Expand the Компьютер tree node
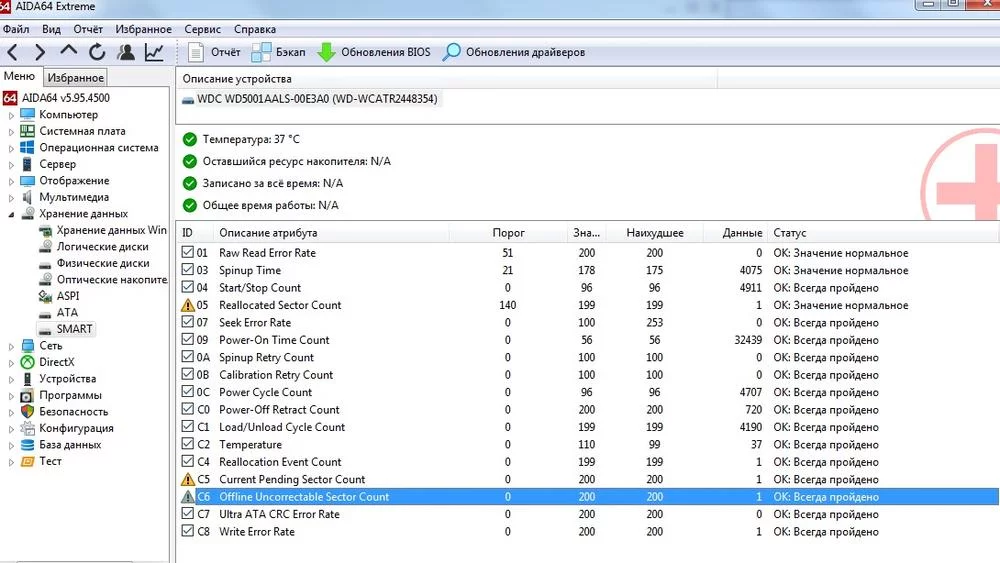Screen dimensions: 1000x563 (12, 115)
